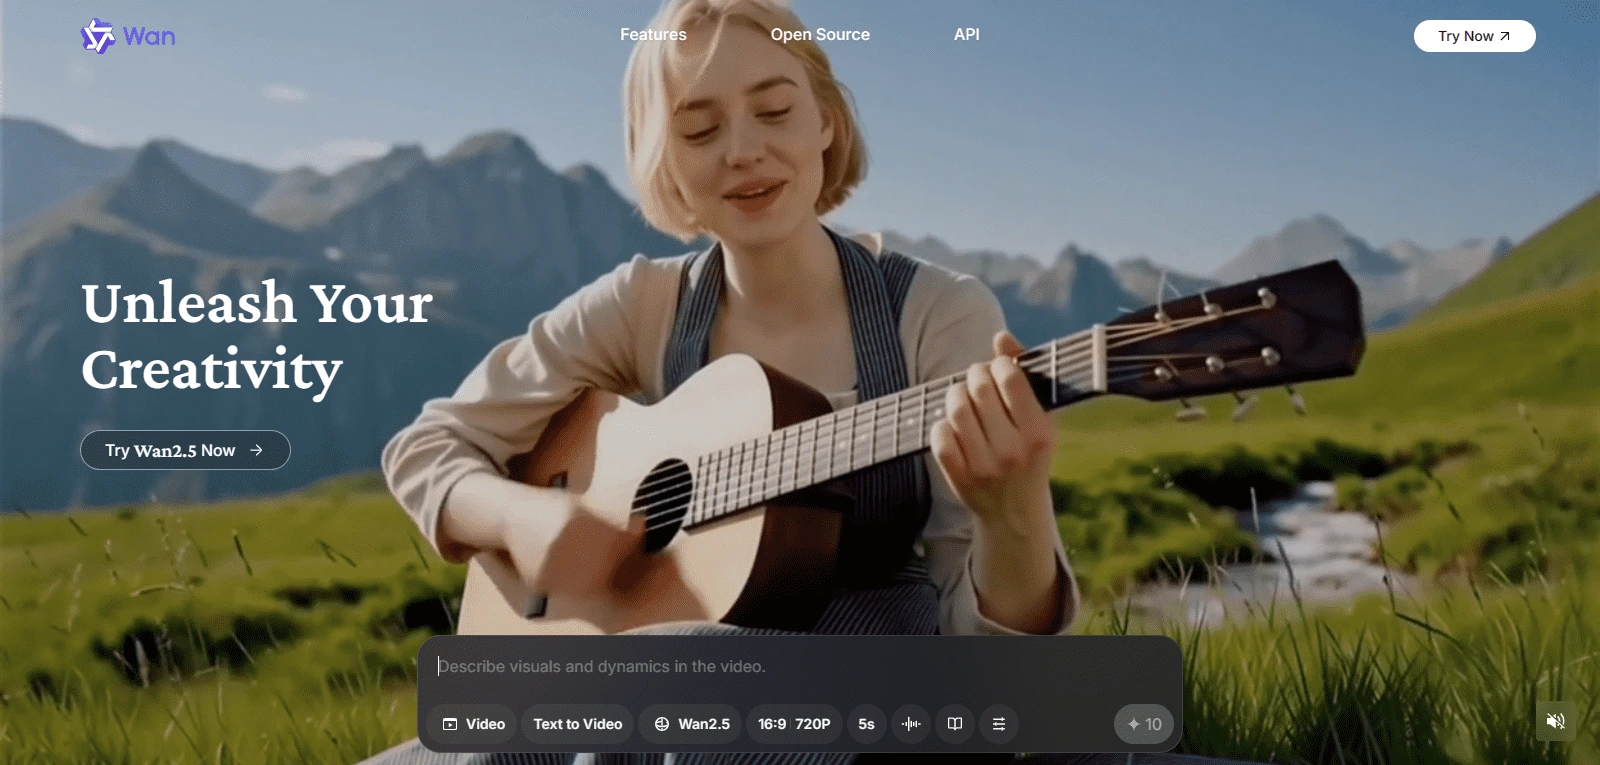Image resolution: width=1600 pixels, height=765 pixels.
Task: Click the Wan logo icon
Action: [x=97, y=37]
